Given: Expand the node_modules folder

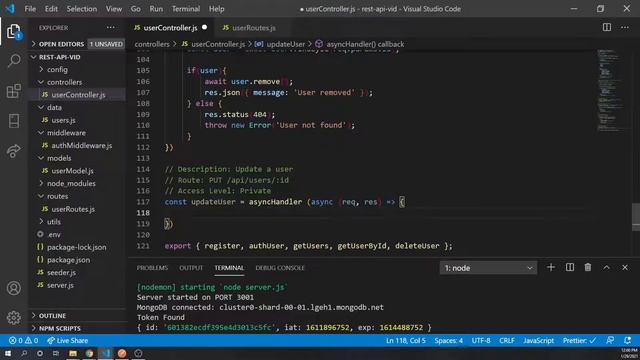Looking at the screenshot, I should point(77,183).
